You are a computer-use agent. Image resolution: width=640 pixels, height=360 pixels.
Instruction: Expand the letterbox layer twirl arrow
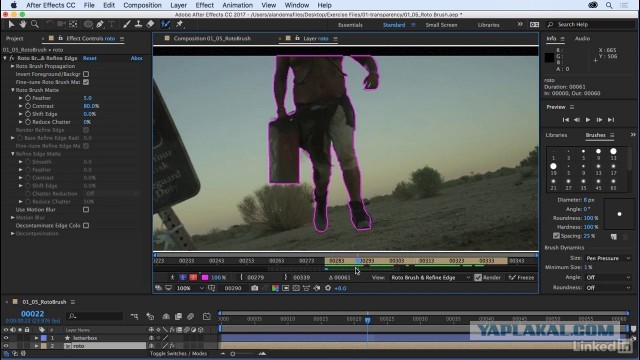pos(36,338)
